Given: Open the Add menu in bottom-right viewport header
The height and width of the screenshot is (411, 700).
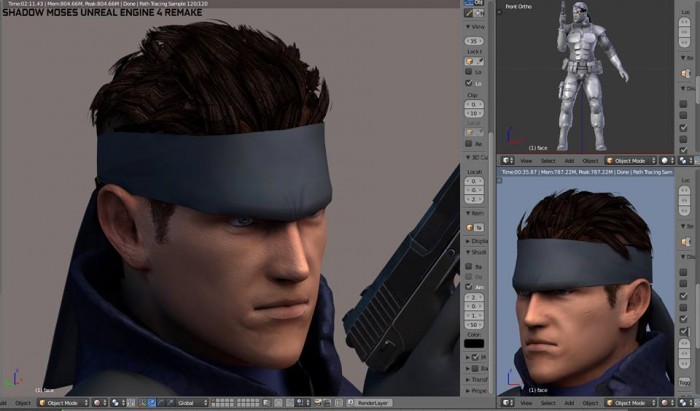Looking at the screenshot, I should pyautogui.click(x=569, y=403).
